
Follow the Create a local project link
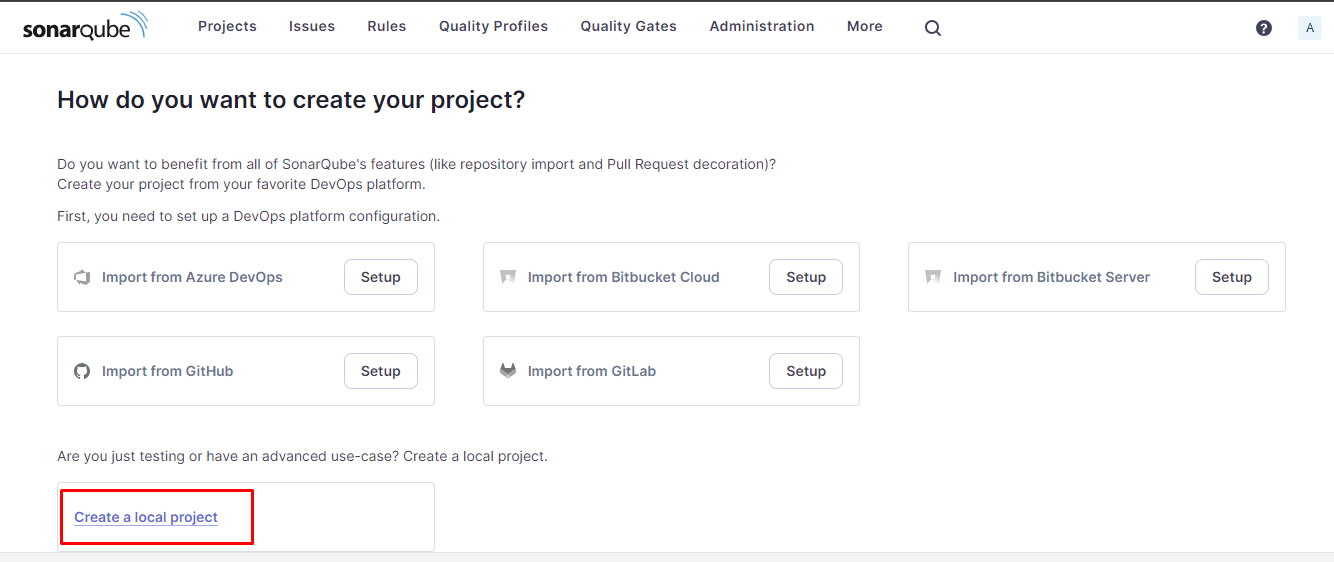coord(146,517)
